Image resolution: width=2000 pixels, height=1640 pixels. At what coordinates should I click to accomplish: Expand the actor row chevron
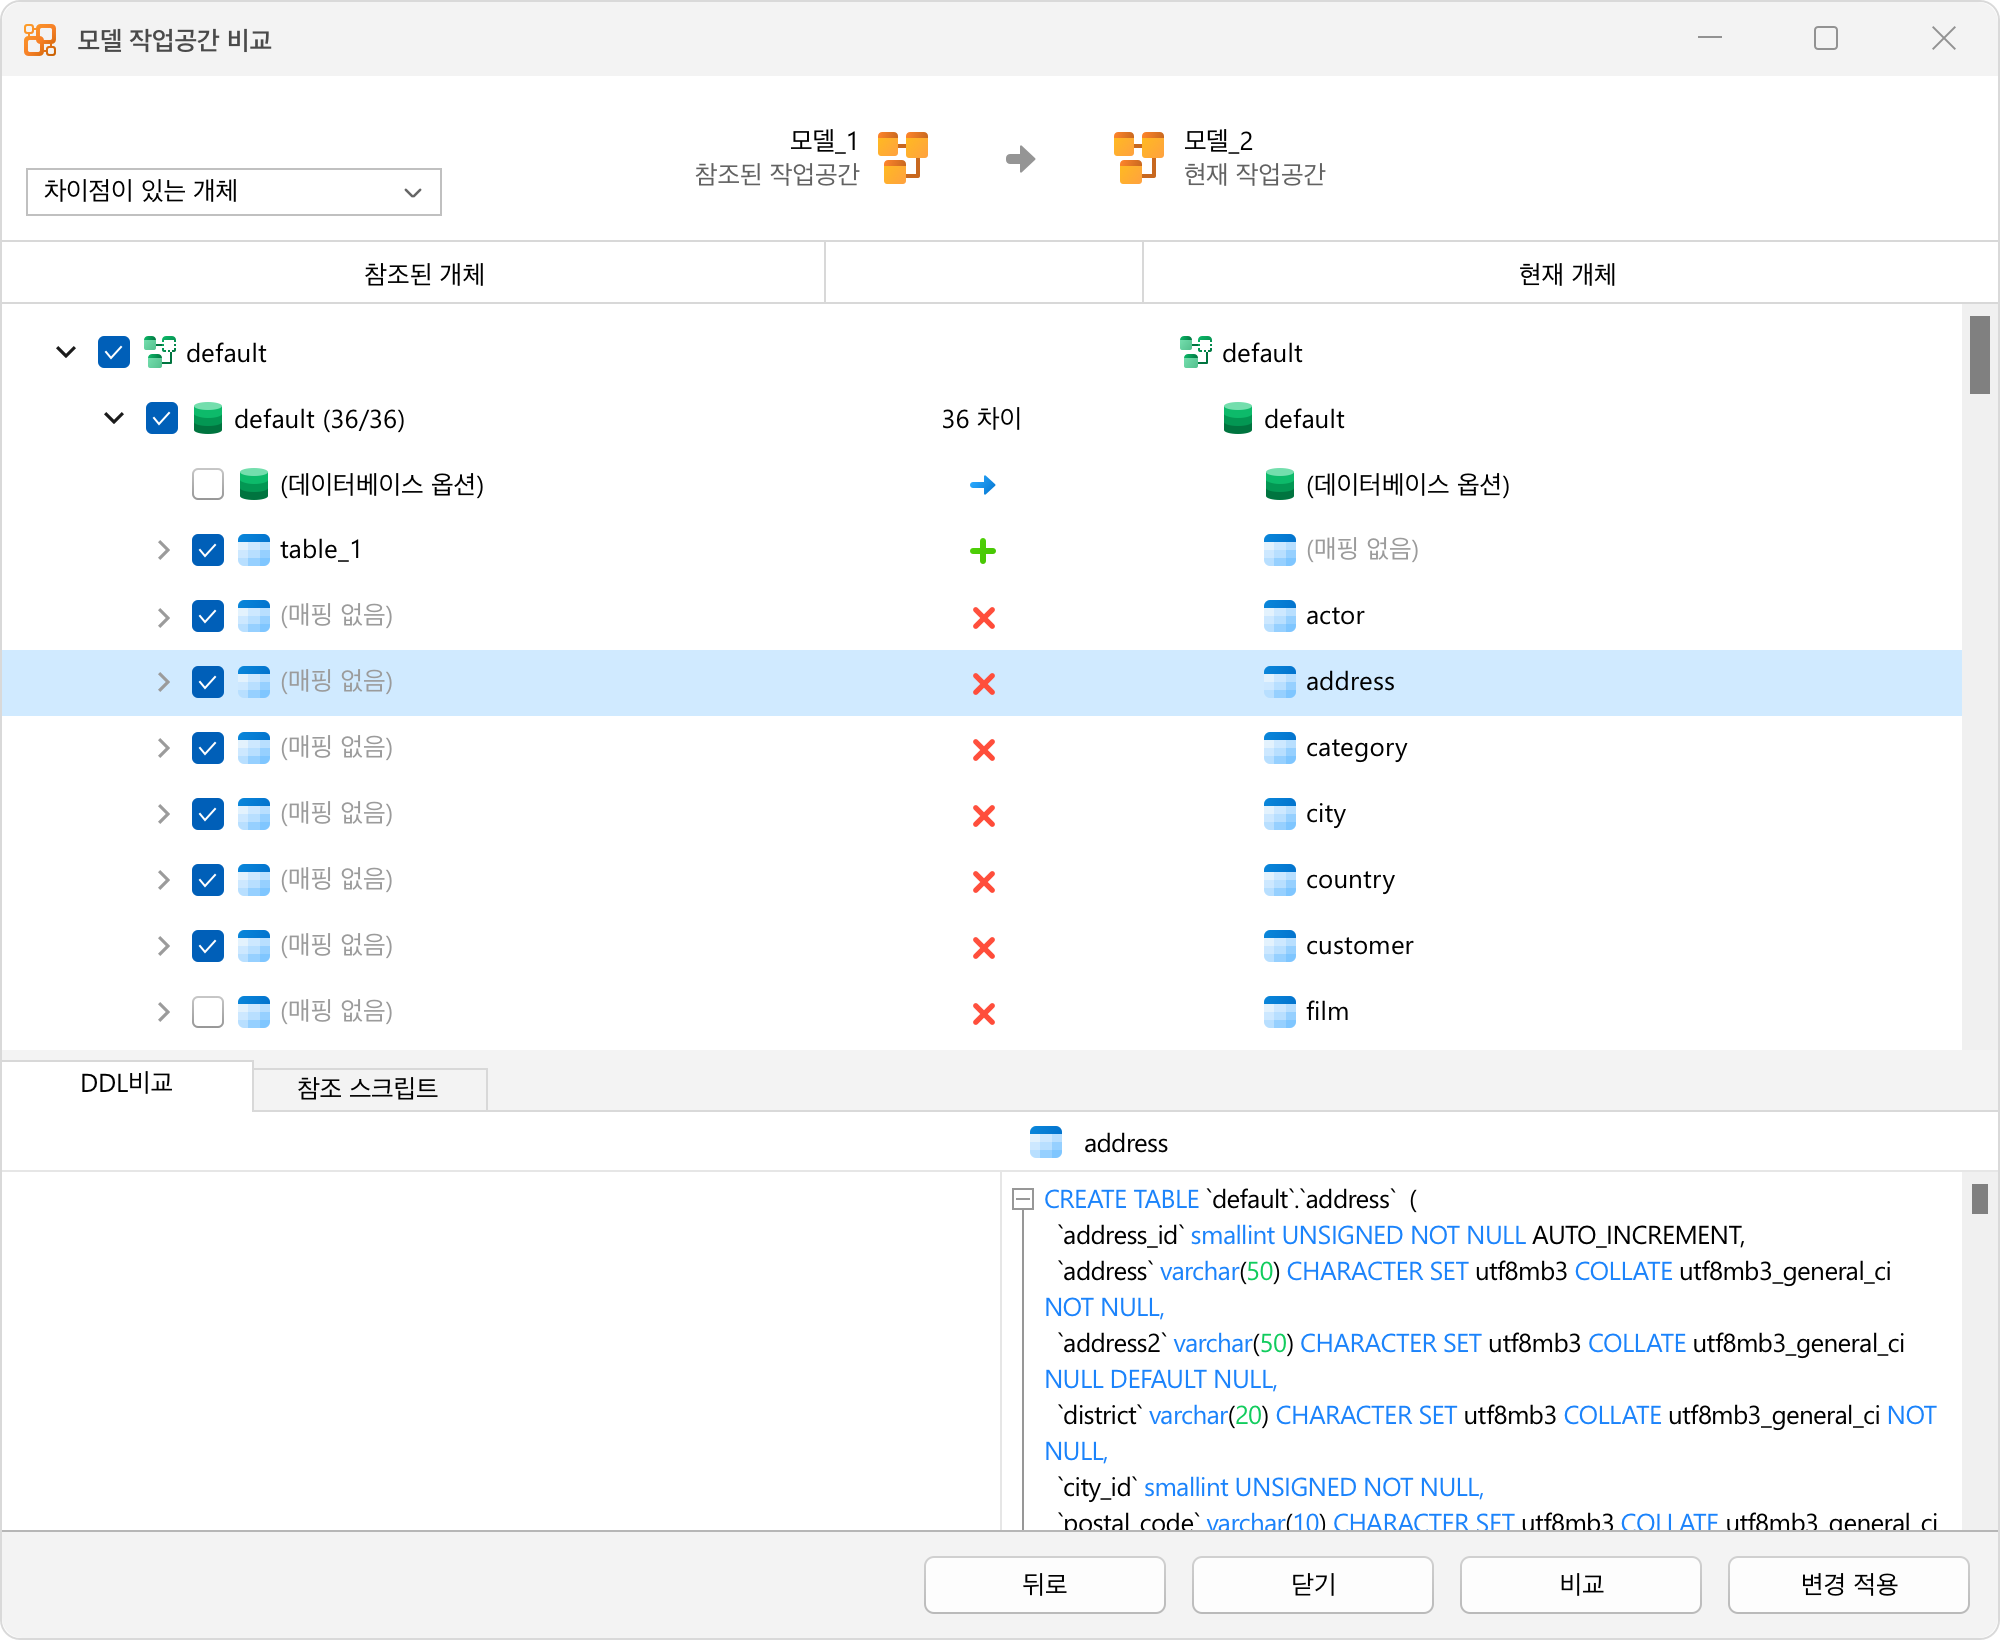click(x=164, y=616)
